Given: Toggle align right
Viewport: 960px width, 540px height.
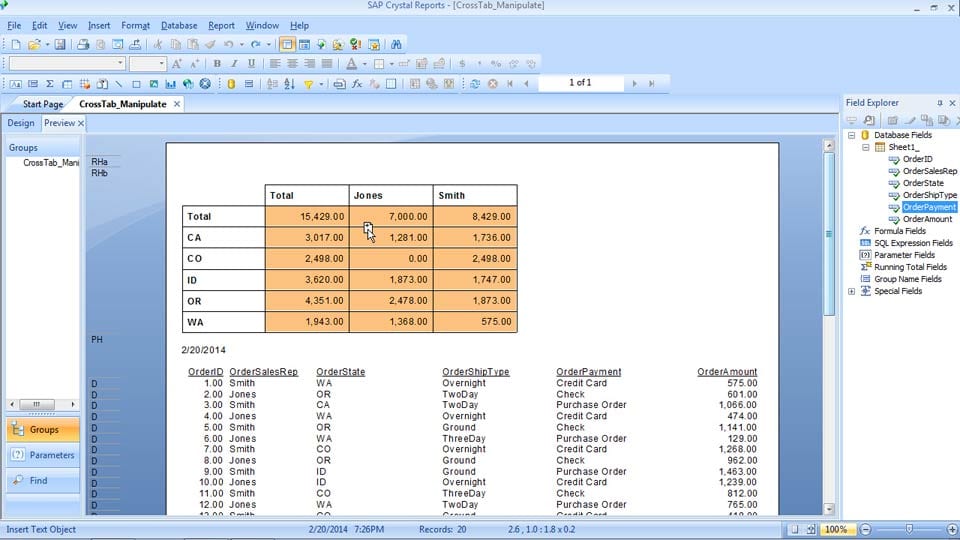Looking at the screenshot, I should [x=309, y=64].
